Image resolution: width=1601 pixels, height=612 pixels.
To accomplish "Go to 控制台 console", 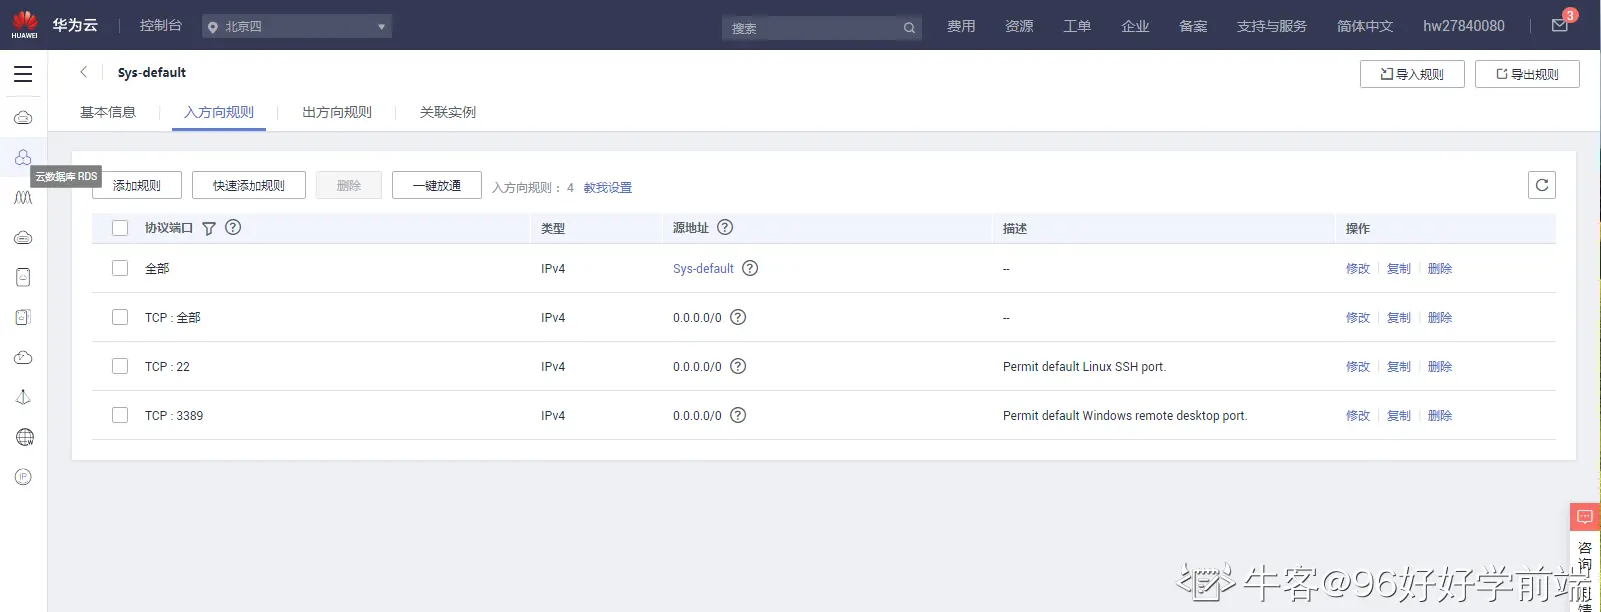I will click(x=161, y=25).
